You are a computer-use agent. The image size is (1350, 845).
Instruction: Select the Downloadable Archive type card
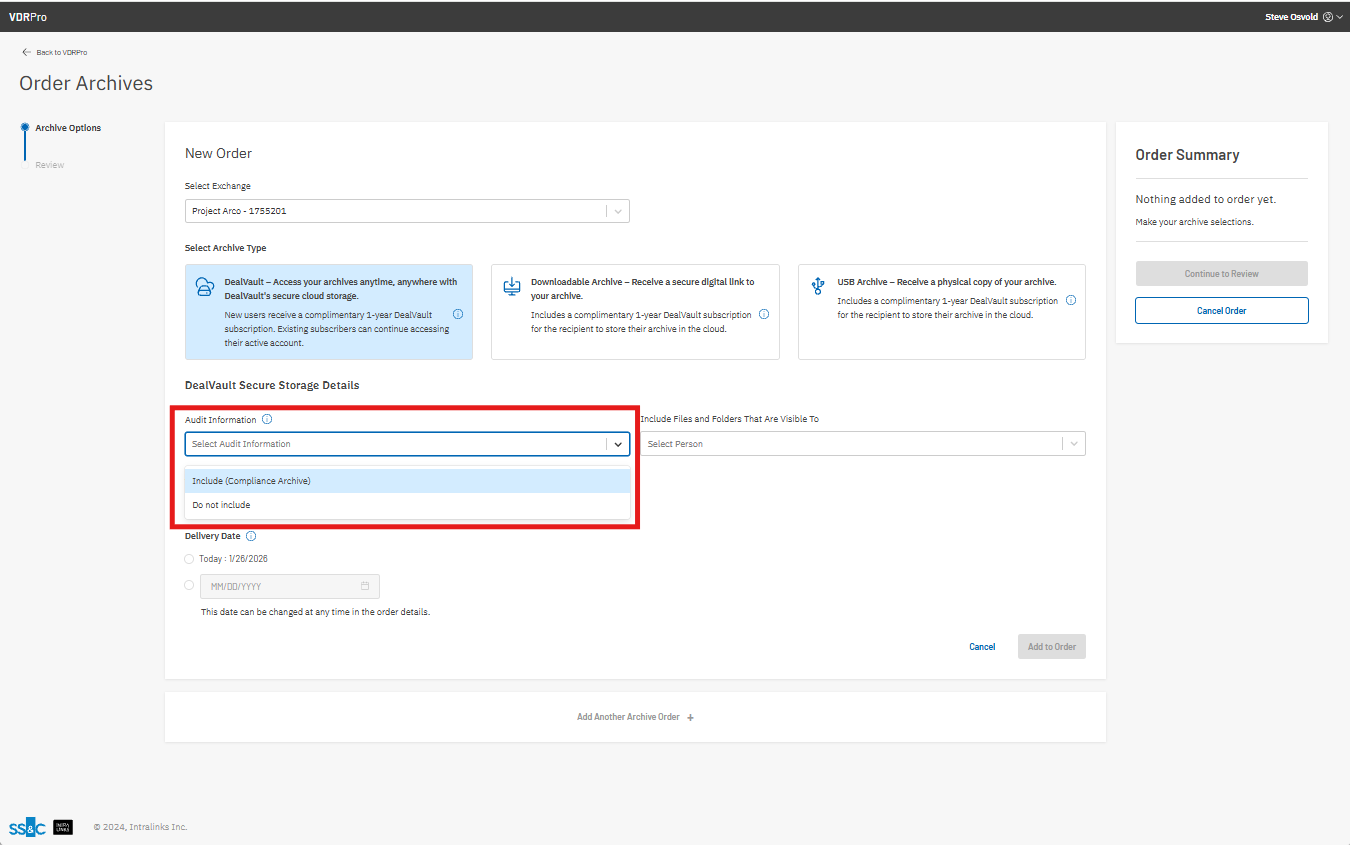click(635, 312)
